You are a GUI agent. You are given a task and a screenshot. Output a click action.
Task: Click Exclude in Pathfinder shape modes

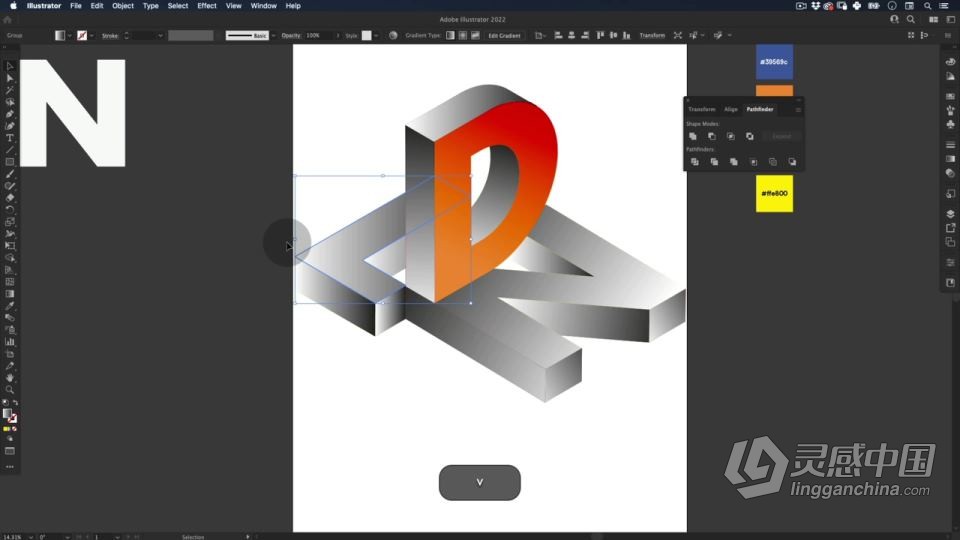[x=750, y=136]
